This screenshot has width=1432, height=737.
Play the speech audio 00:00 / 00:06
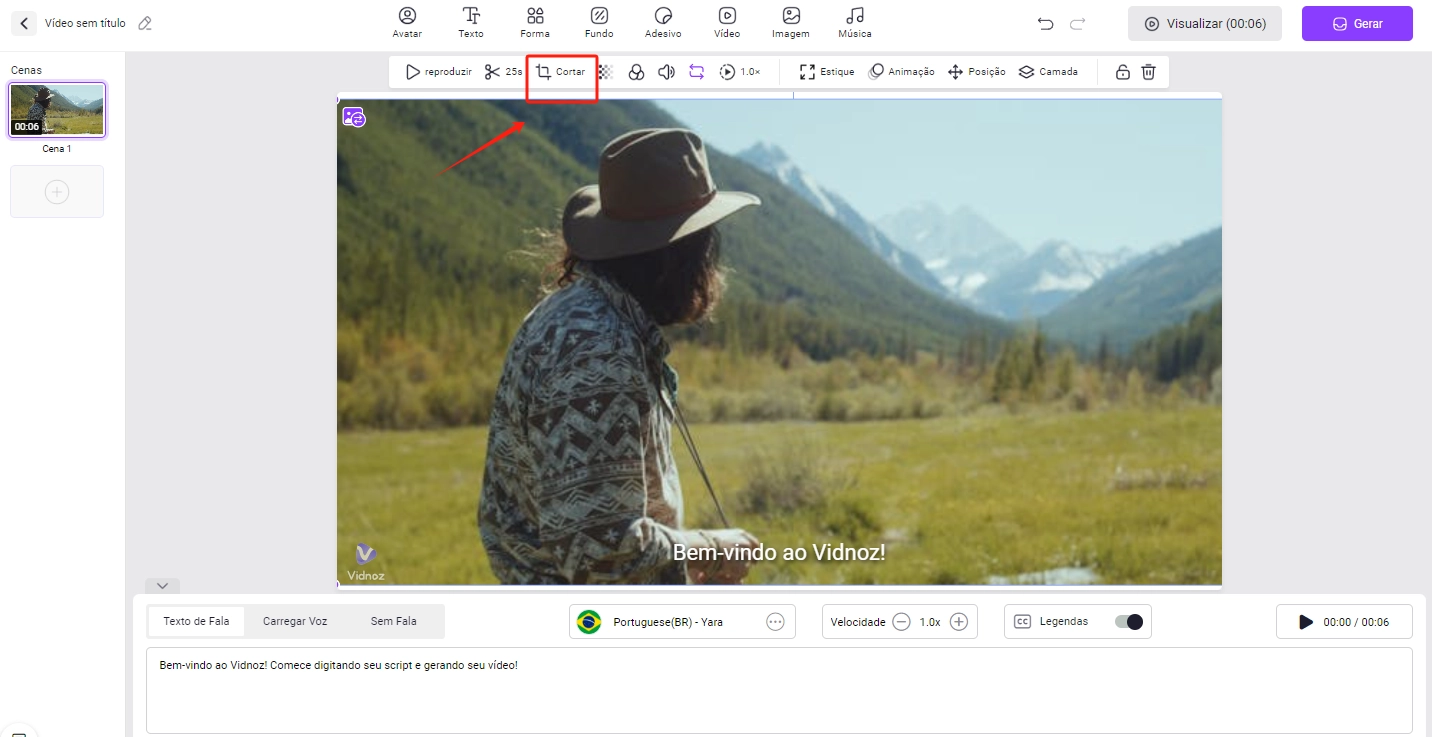point(1344,621)
